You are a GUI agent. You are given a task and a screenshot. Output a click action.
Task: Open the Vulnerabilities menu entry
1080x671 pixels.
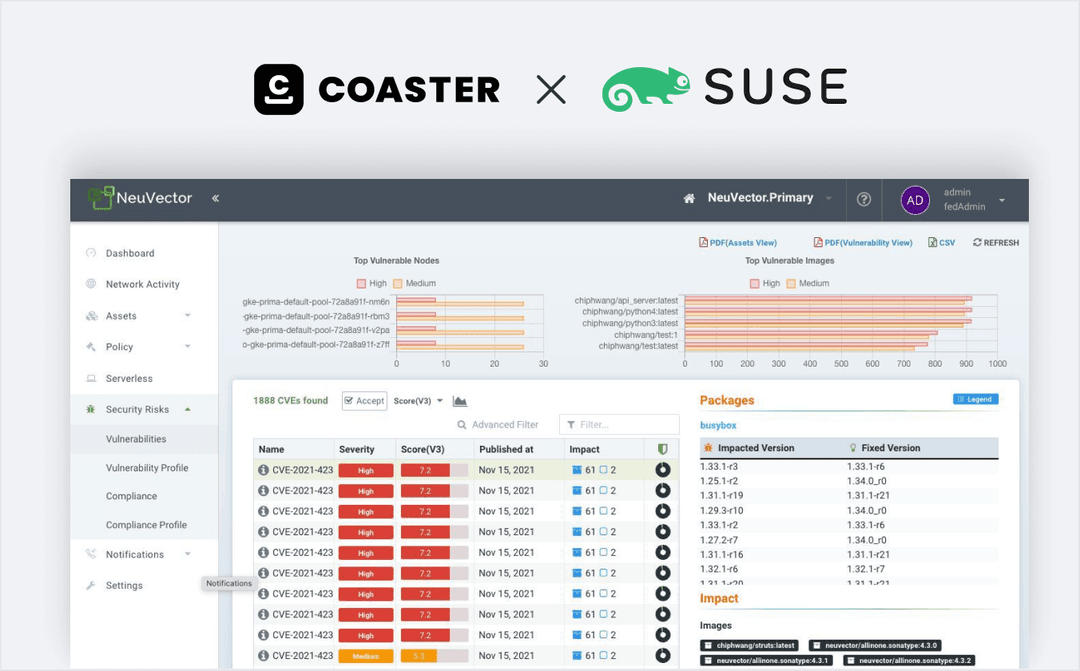[x=137, y=438]
